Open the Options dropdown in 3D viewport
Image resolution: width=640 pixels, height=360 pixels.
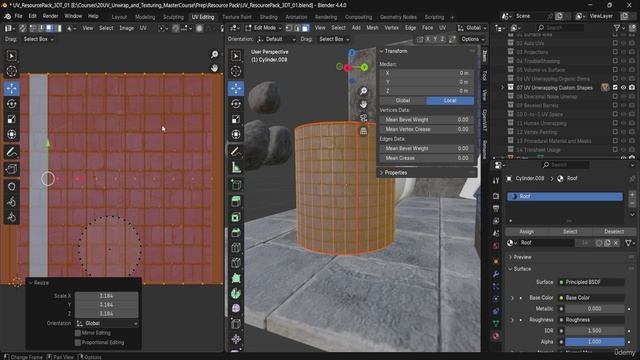pyautogui.click(x=473, y=39)
